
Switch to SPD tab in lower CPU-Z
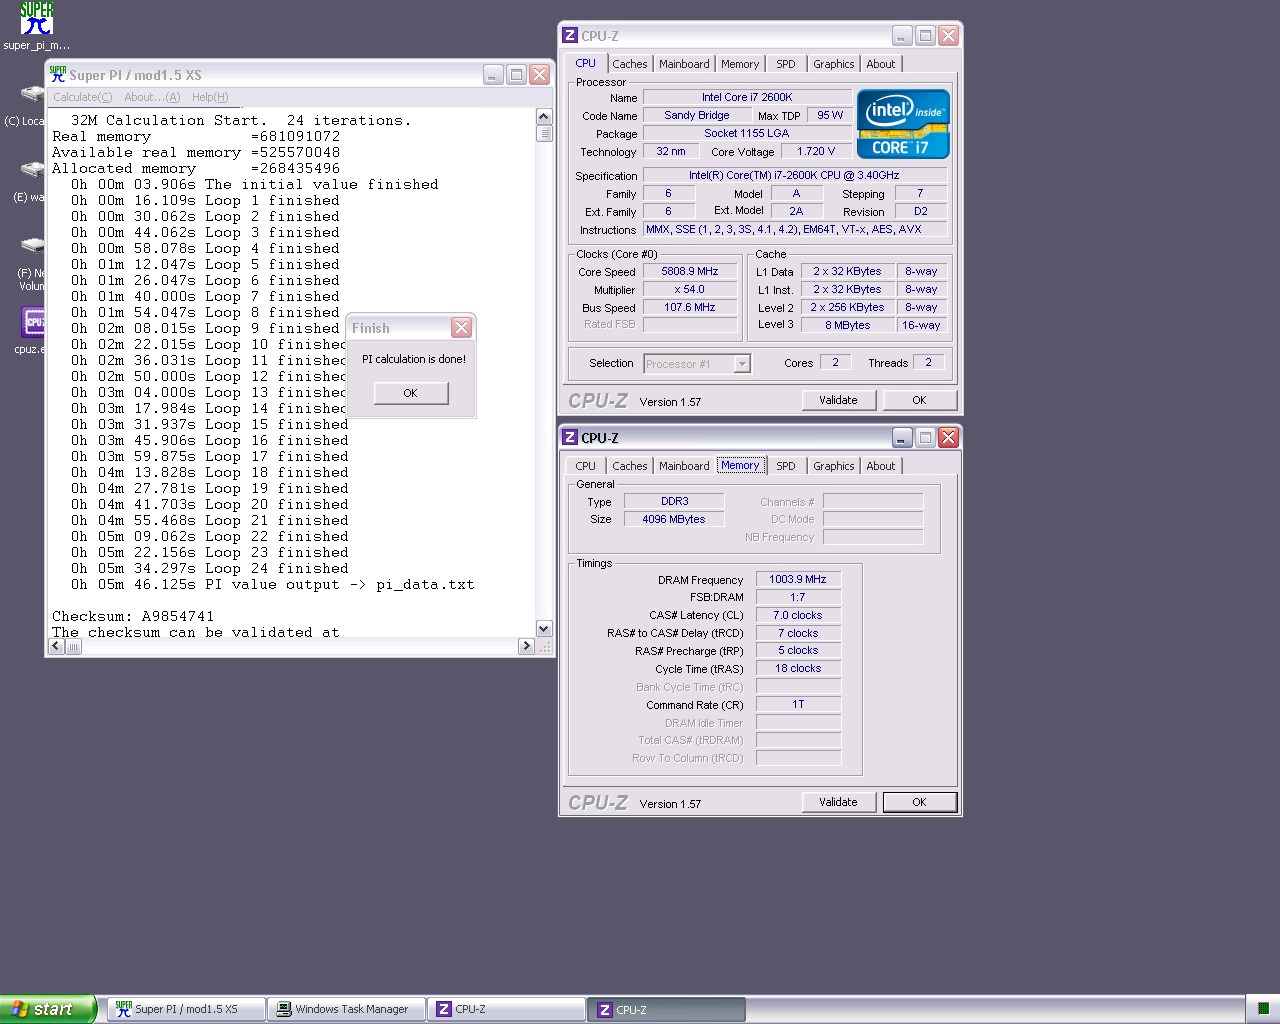pyautogui.click(x=786, y=466)
